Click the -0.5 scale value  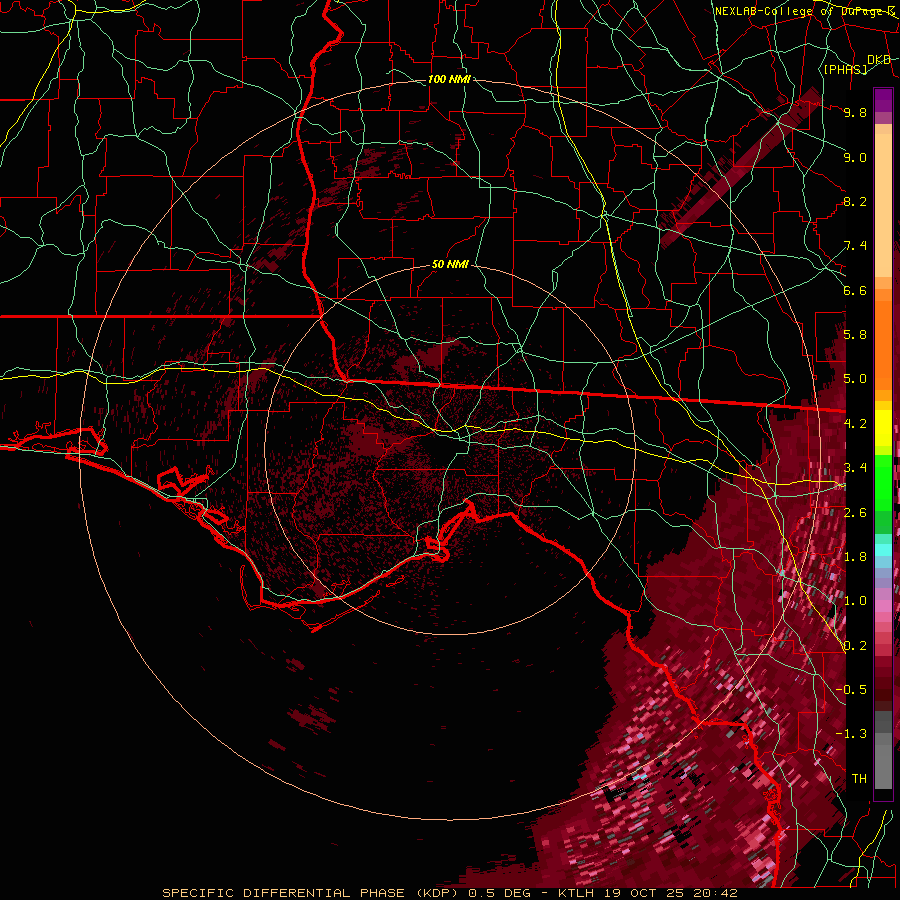point(851,690)
